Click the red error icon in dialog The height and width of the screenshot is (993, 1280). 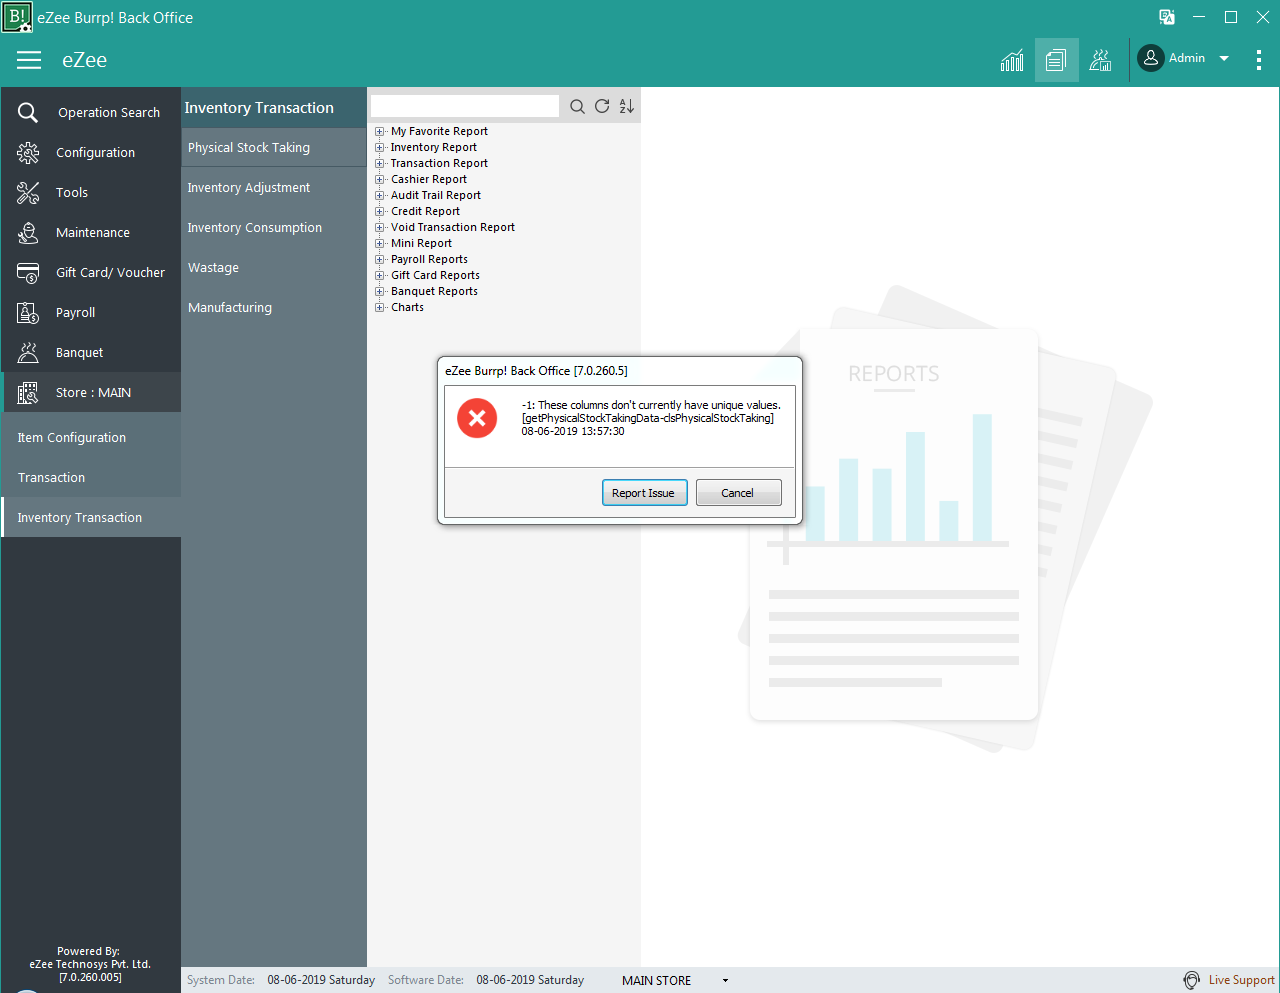point(477,418)
